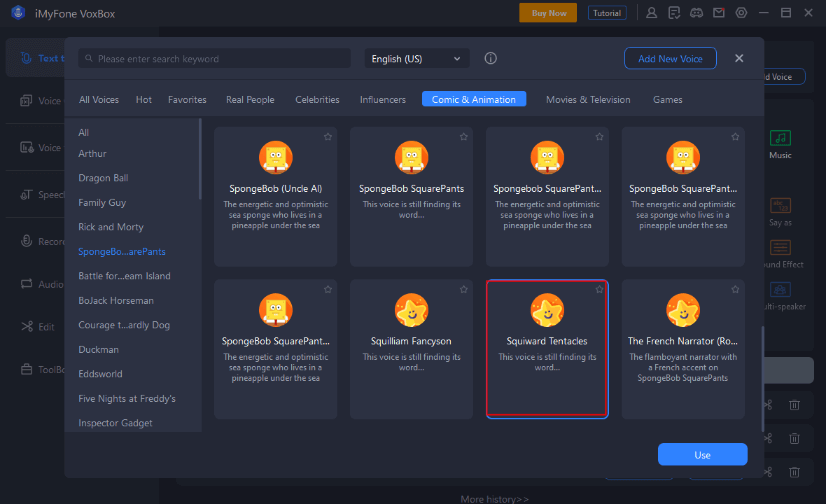Select Squilliam Fancyson voice card

click(x=411, y=349)
